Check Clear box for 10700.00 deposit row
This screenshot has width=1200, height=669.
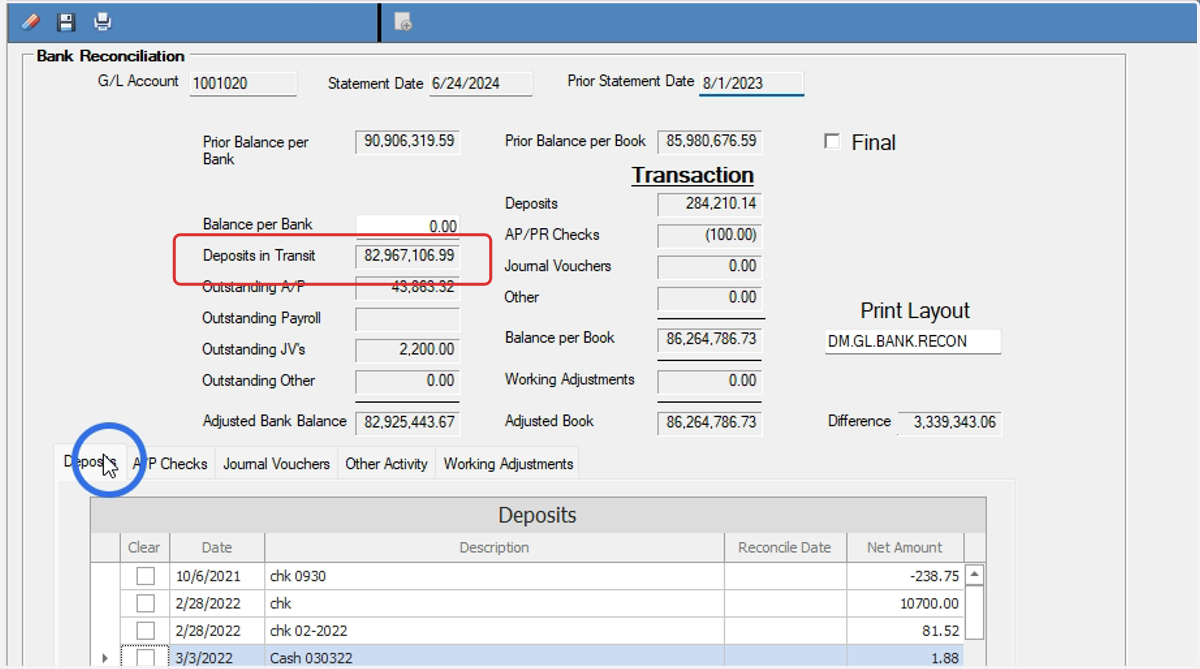146,603
